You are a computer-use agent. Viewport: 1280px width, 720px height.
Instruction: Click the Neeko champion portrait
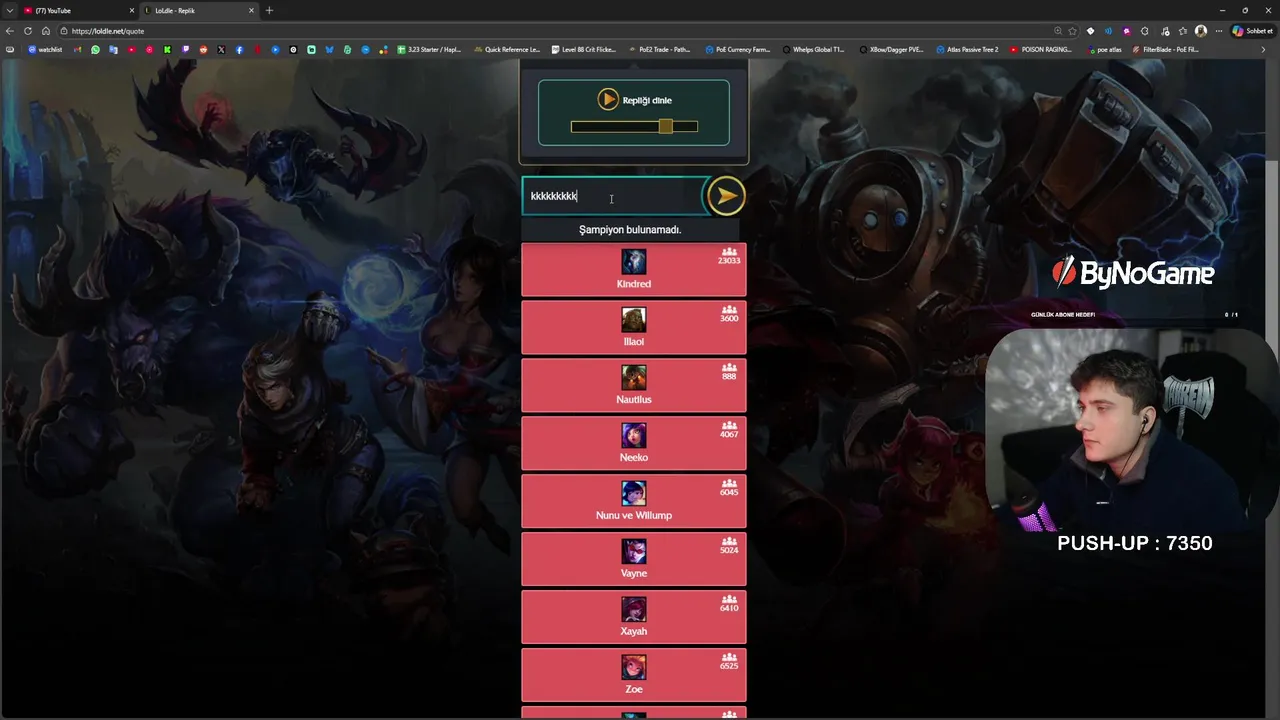(634, 436)
